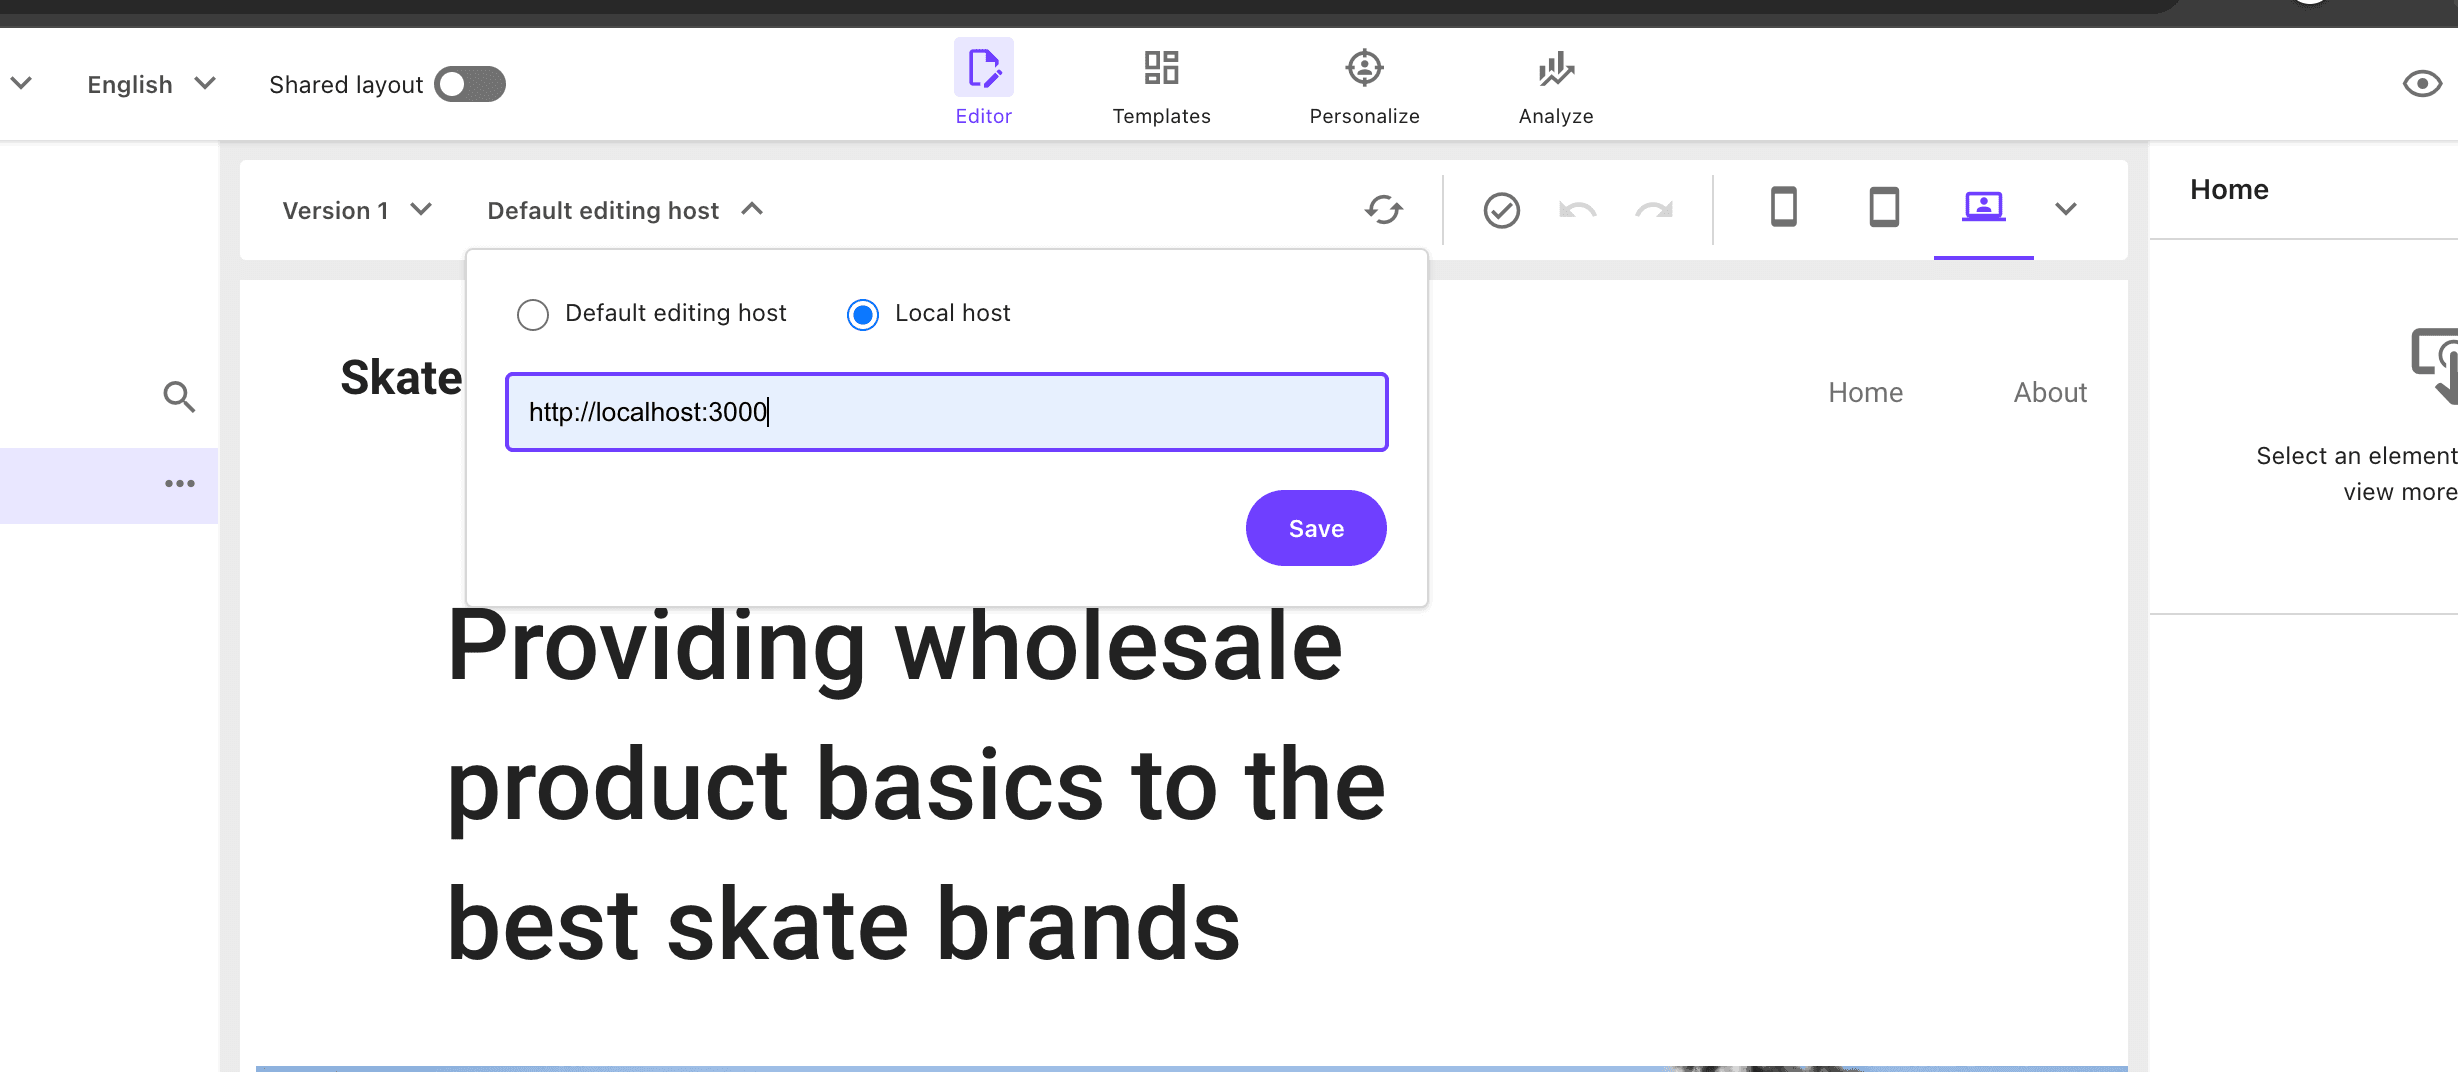
Task: Switch to tablet device preview
Action: pyautogui.click(x=1884, y=208)
